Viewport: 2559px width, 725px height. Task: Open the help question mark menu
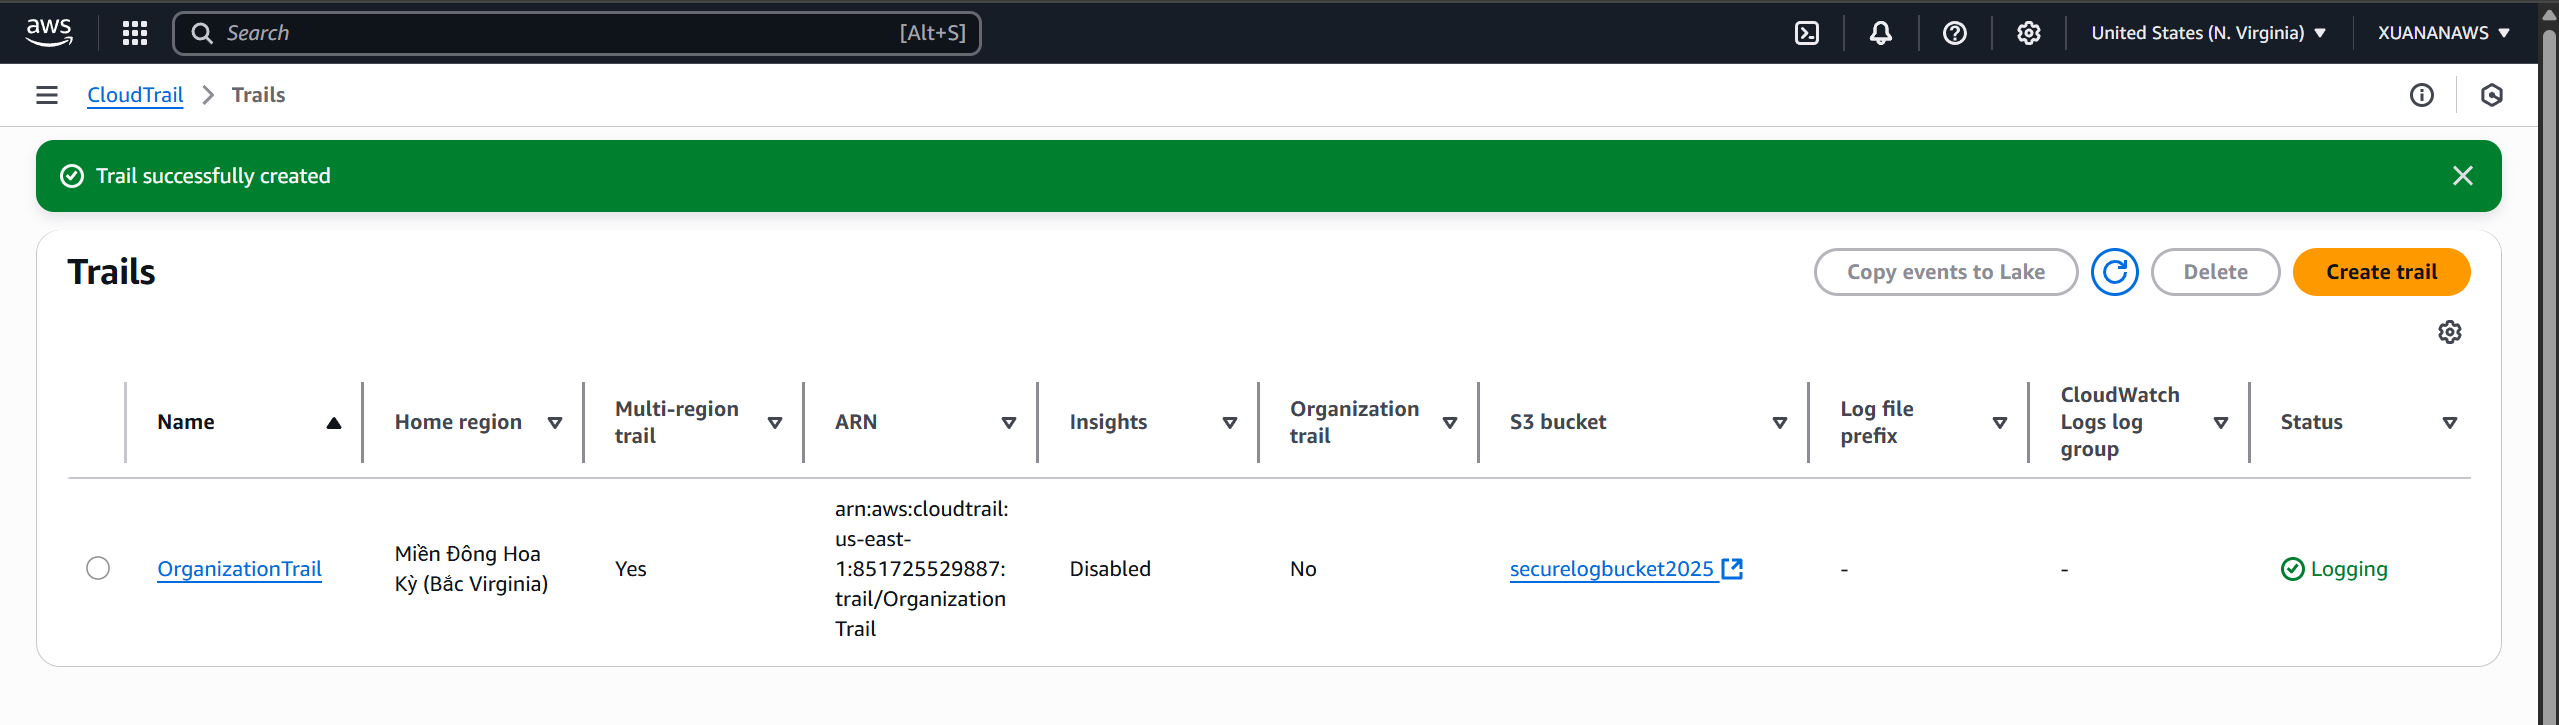[1954, 33]
